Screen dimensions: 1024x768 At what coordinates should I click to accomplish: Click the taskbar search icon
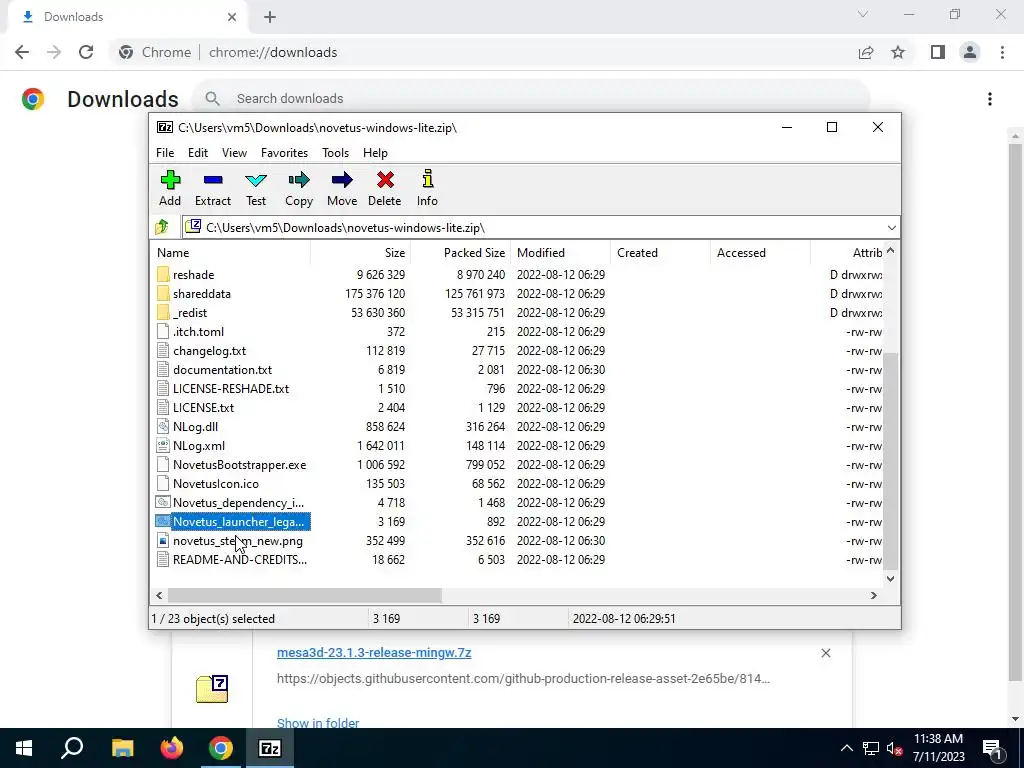(x=72, y=748)
